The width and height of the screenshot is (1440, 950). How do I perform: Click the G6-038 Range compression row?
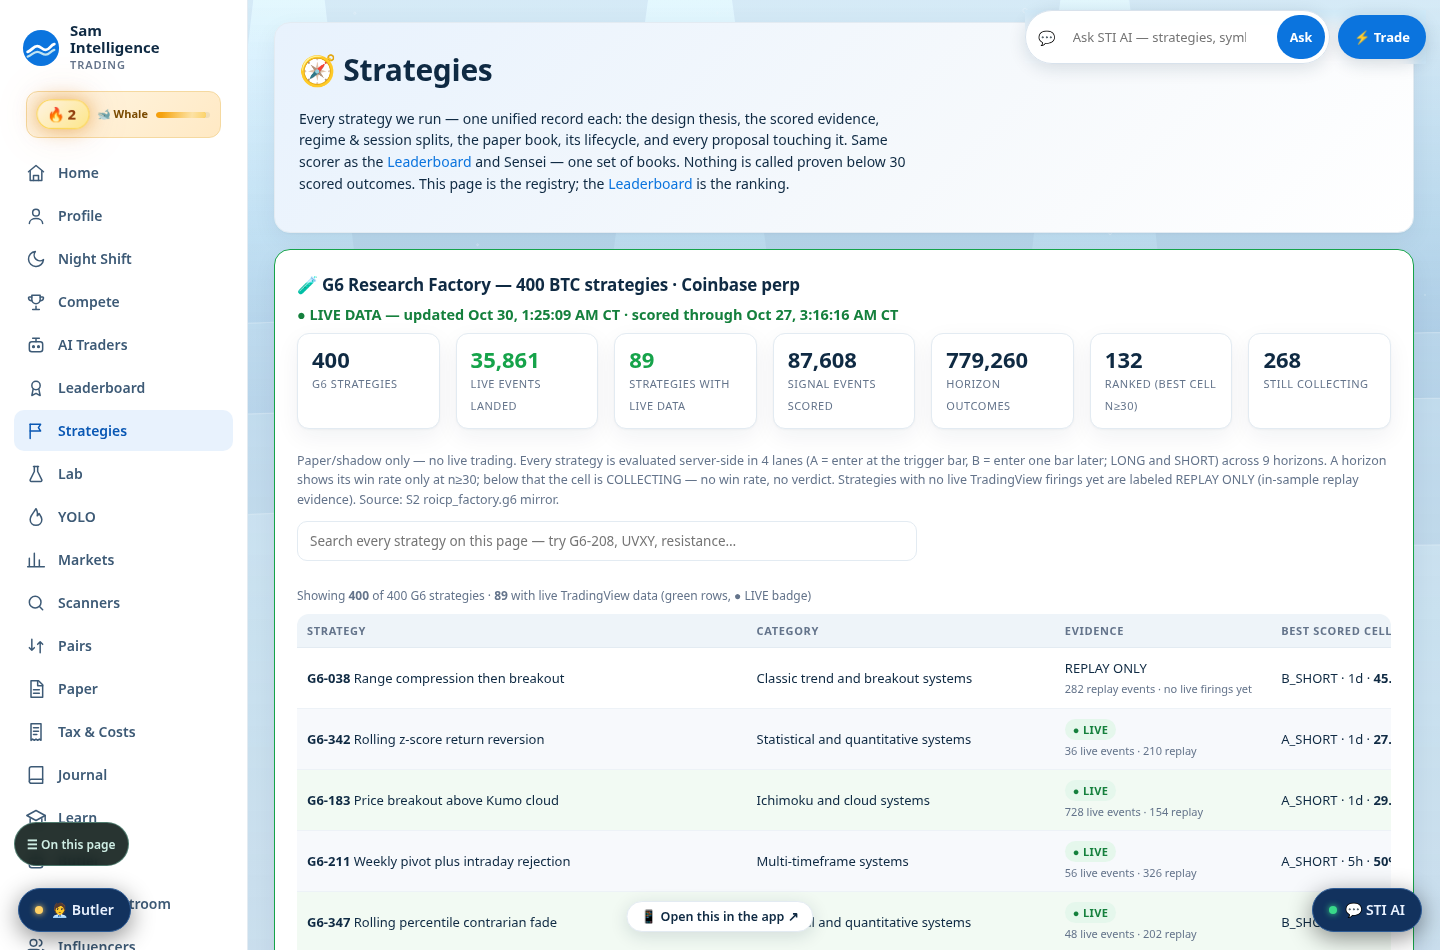[844, 678]
